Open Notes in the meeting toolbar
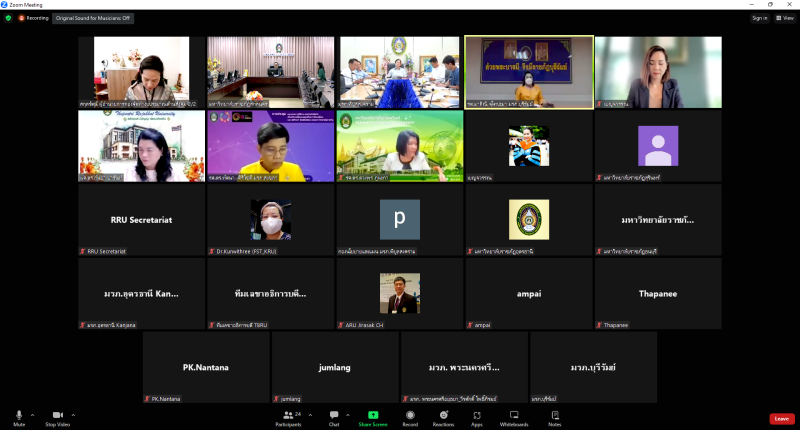The image size is (800, 430). click(554, 417)
